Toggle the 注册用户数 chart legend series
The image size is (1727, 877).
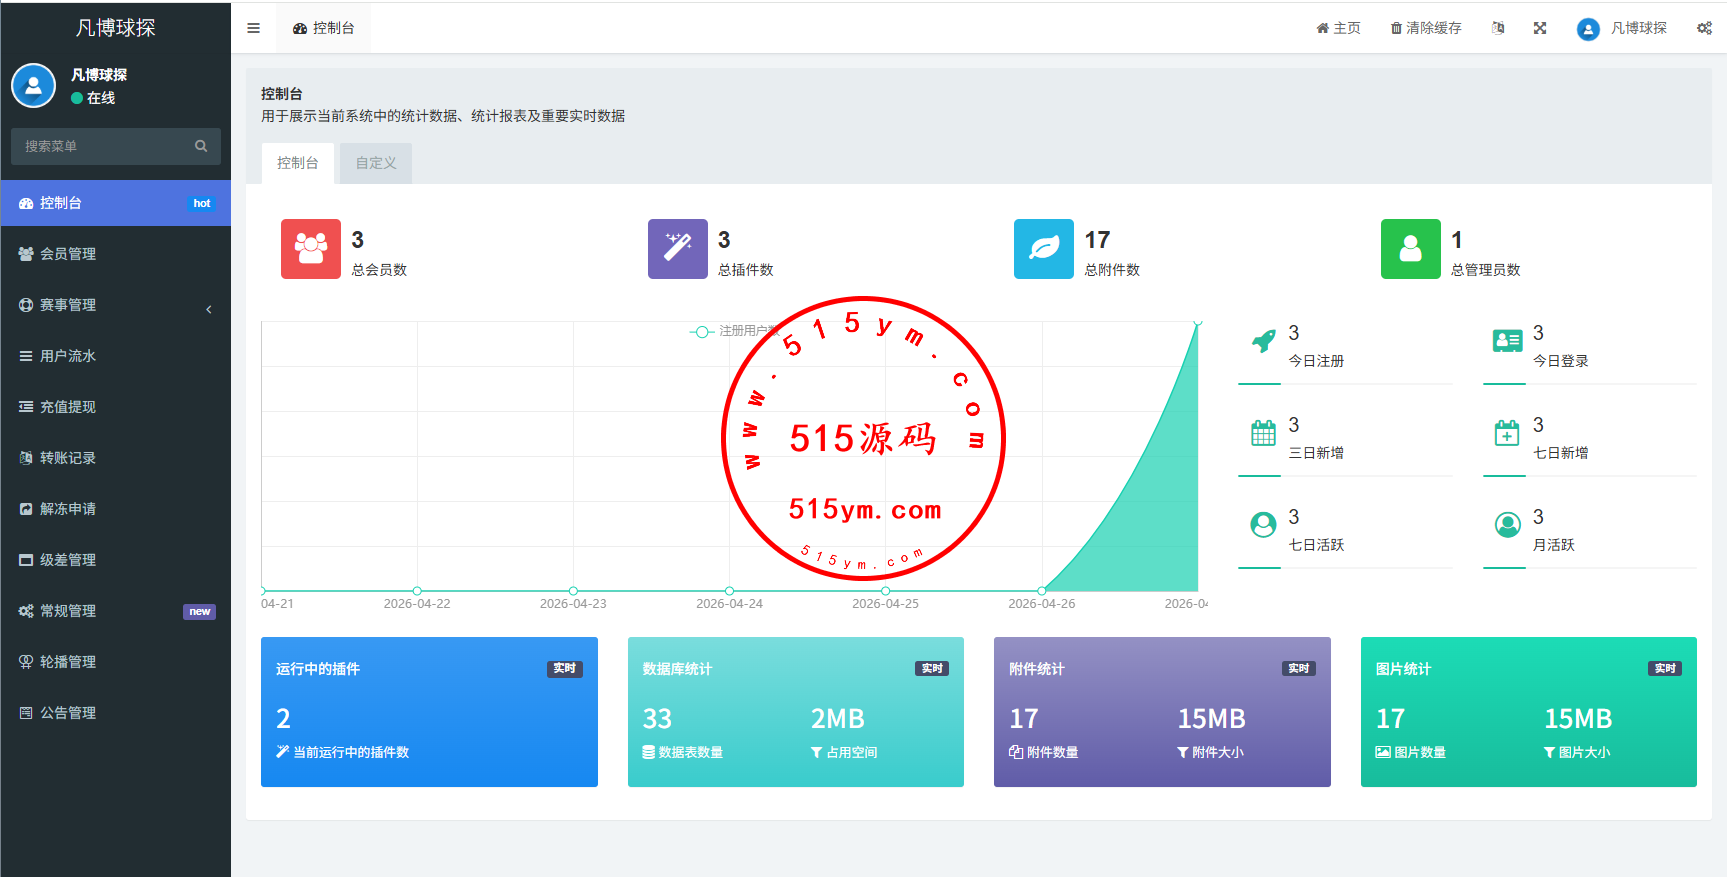[735, 331]
